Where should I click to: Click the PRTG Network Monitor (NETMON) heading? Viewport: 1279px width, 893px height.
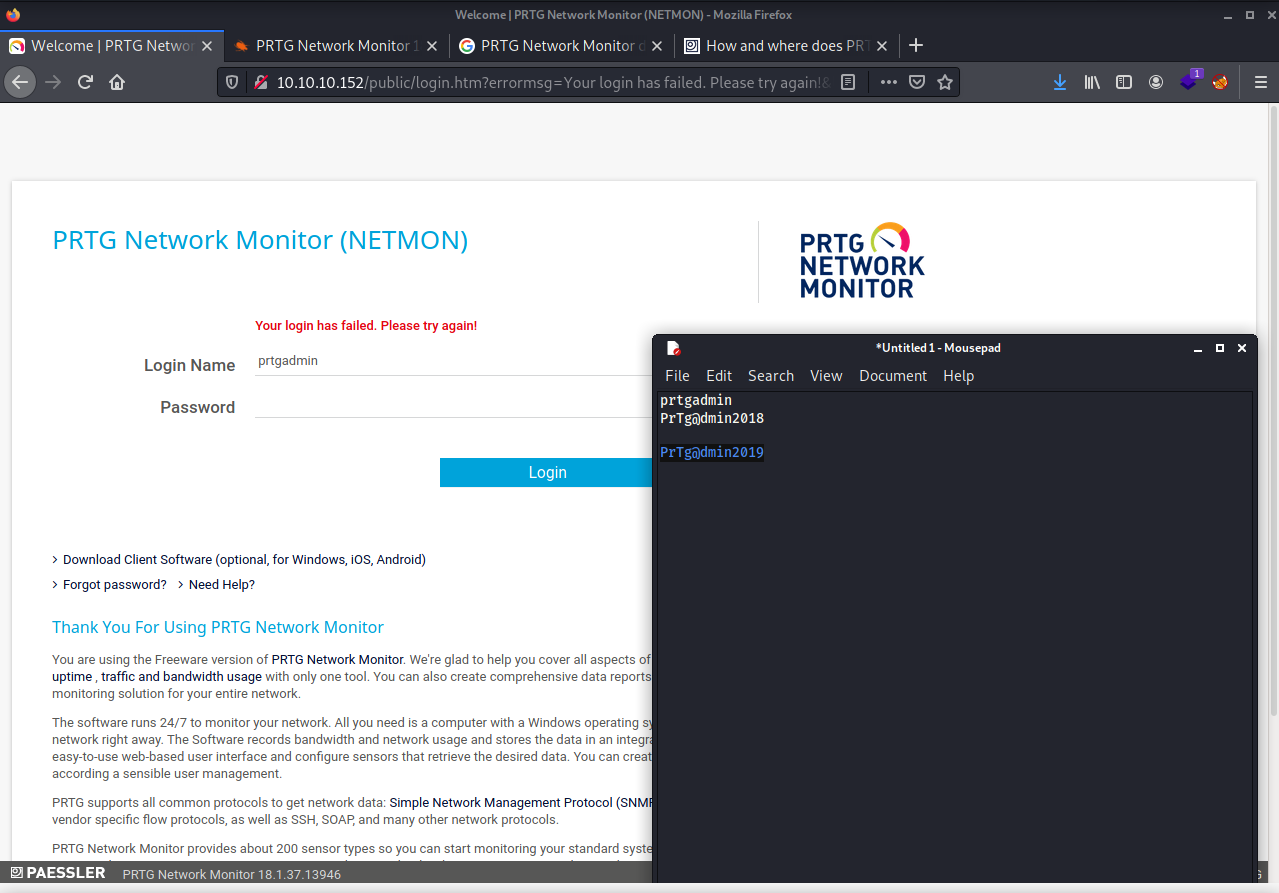pyautogui.click(x=260, y=240)
